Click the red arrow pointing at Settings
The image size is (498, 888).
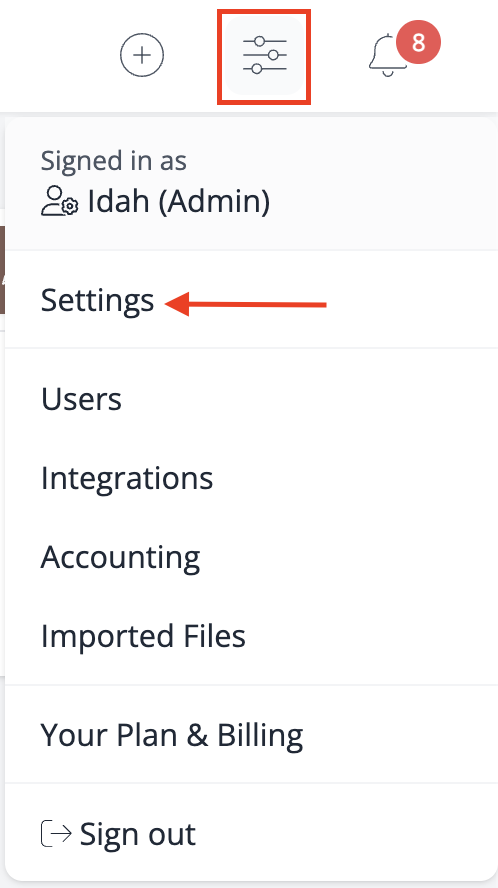click(245, 305)
